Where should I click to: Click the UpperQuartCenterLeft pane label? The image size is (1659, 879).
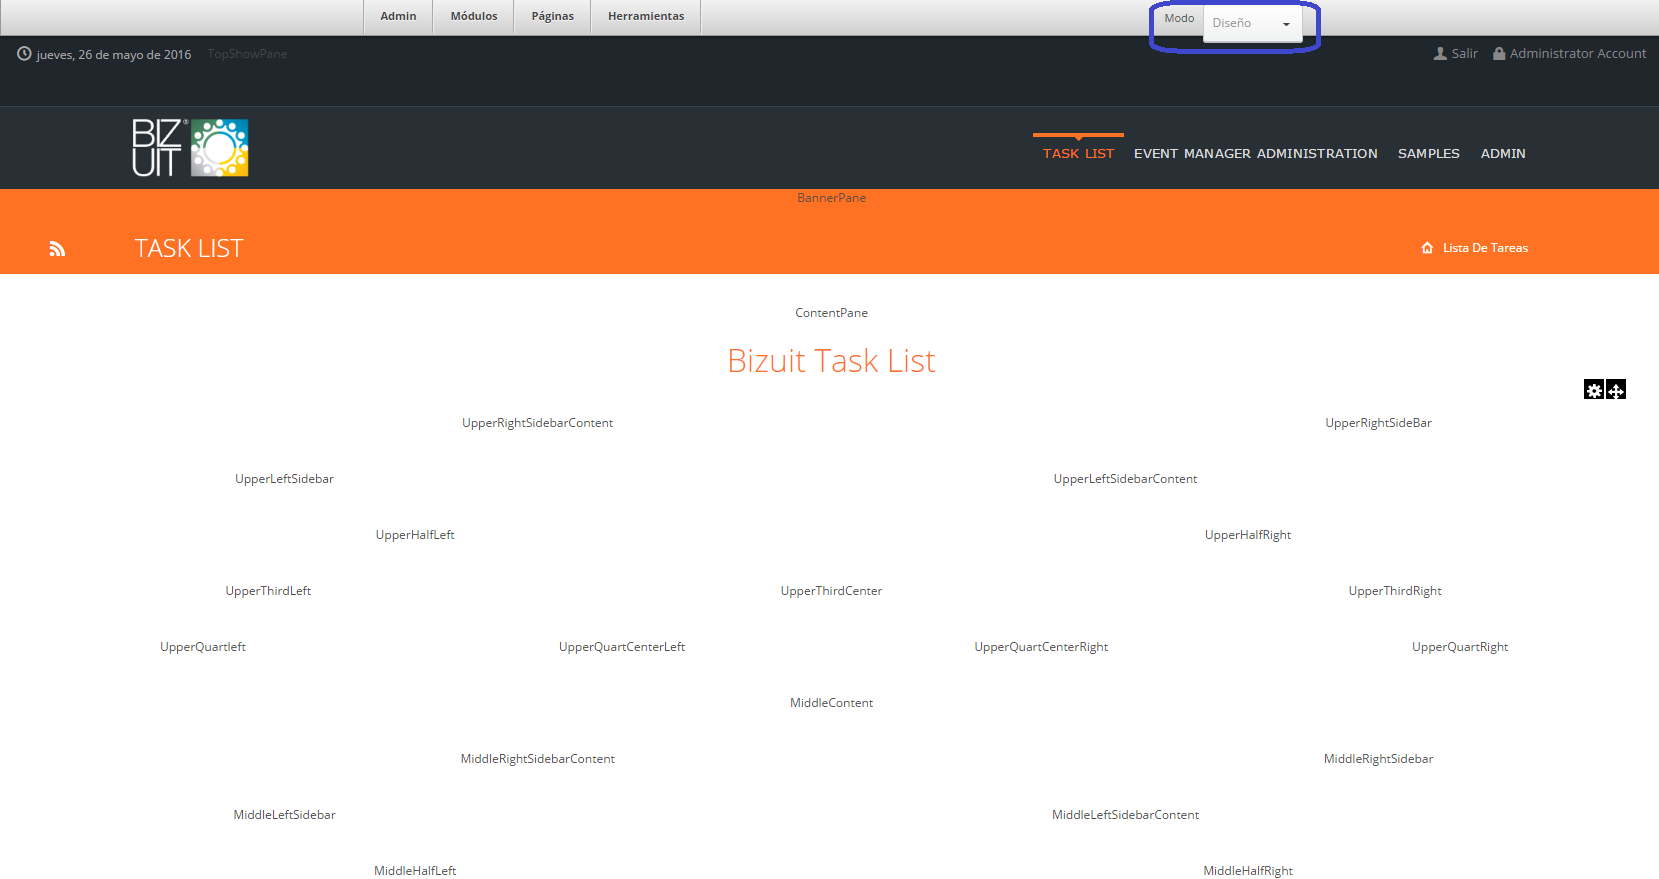(x=622, y=647)
